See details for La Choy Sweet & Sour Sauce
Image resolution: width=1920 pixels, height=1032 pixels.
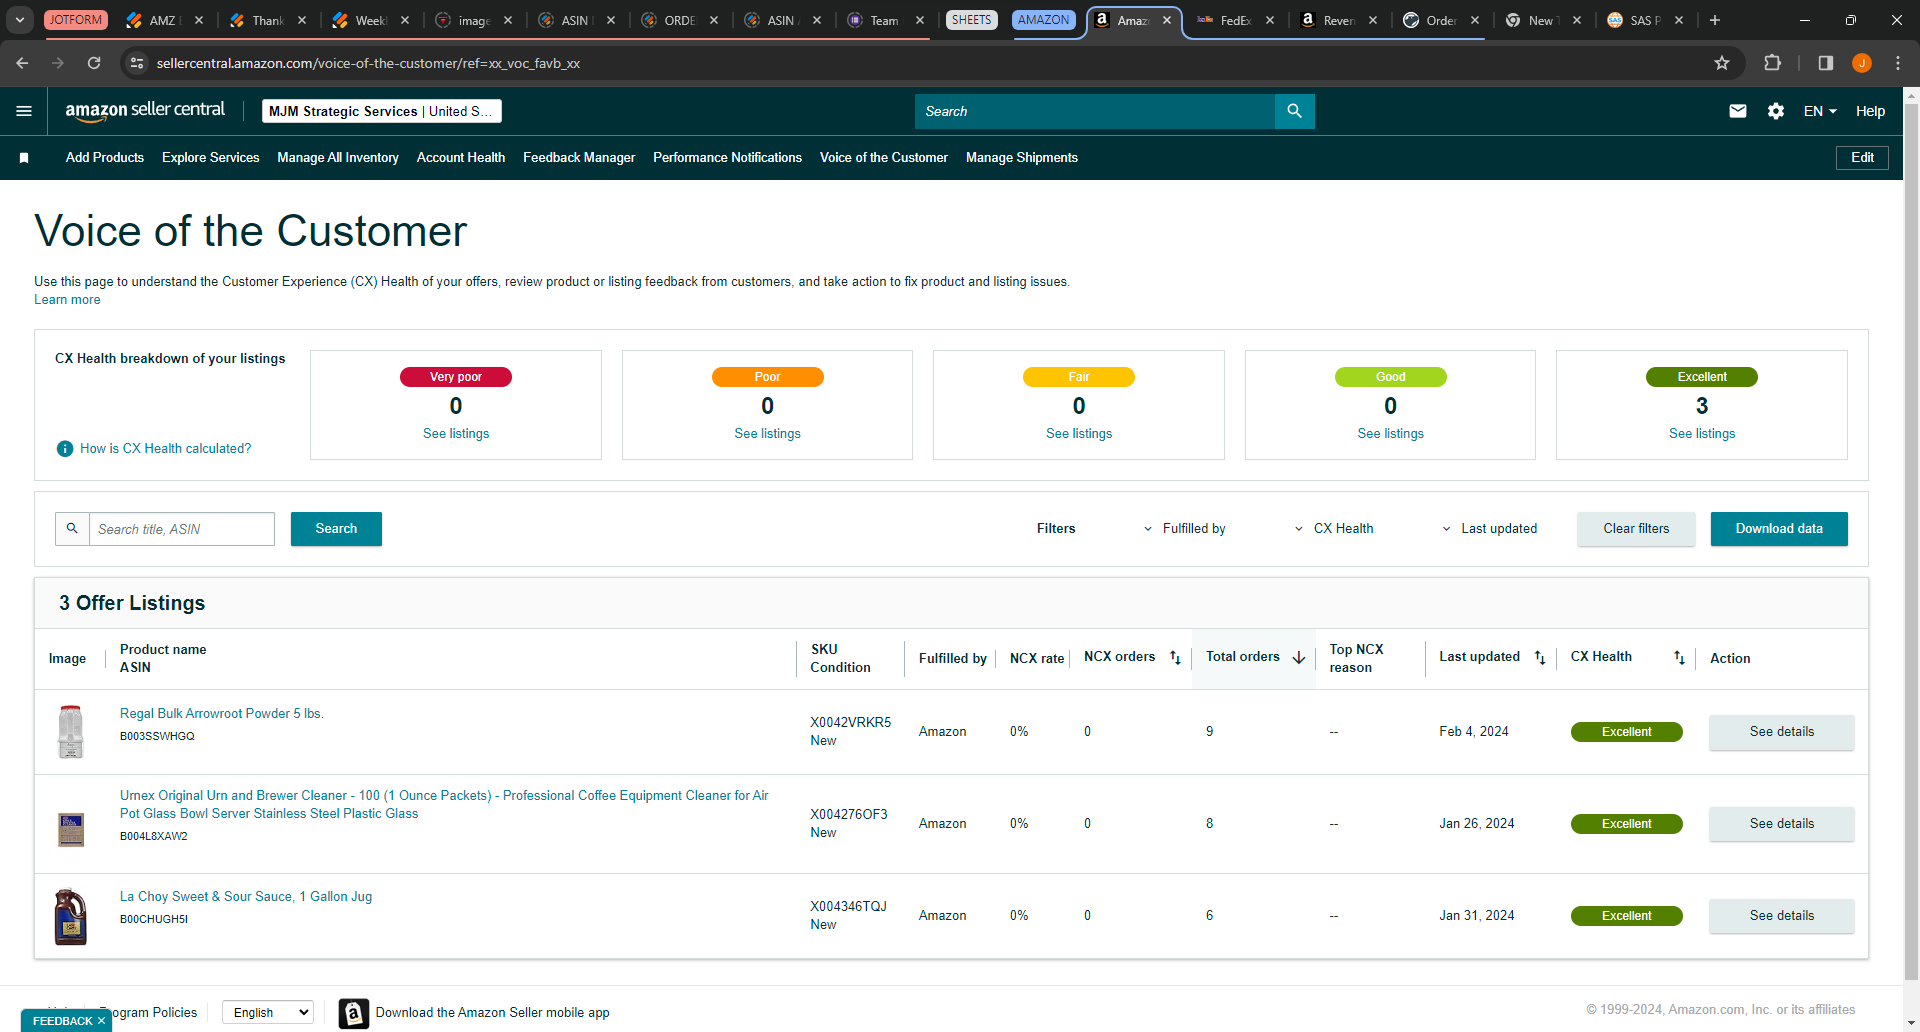click(1781, 916)
